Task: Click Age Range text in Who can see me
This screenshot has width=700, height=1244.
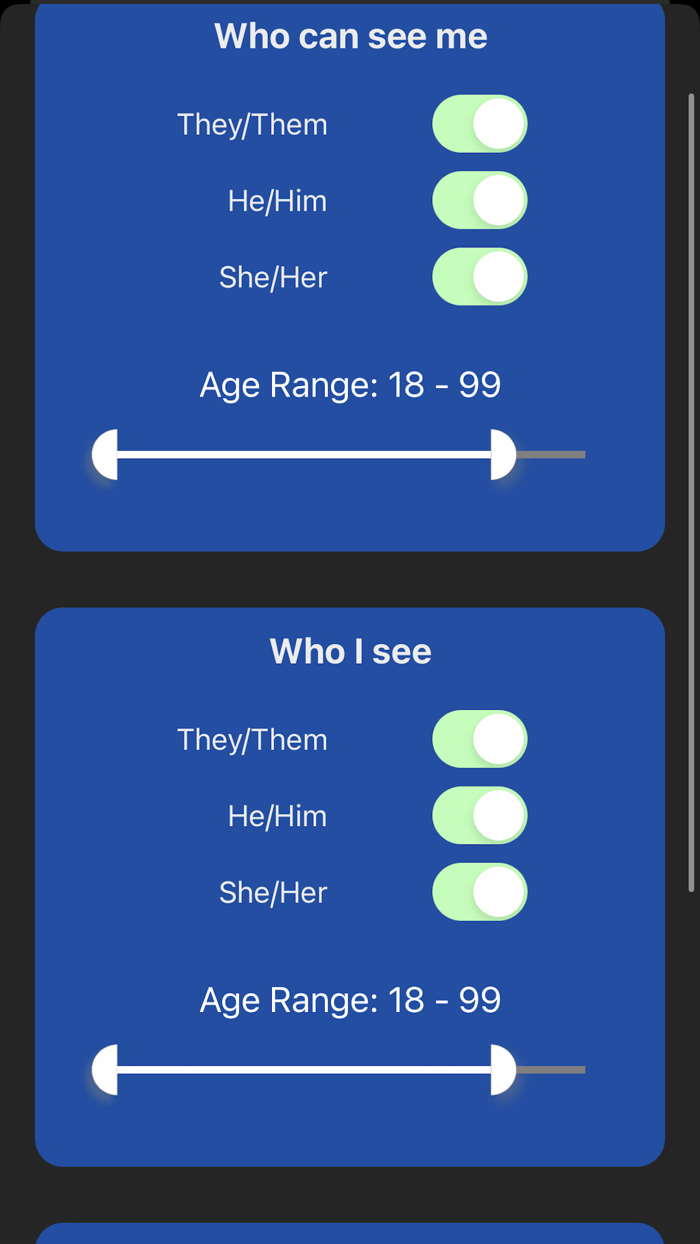Action: [350, 385]
